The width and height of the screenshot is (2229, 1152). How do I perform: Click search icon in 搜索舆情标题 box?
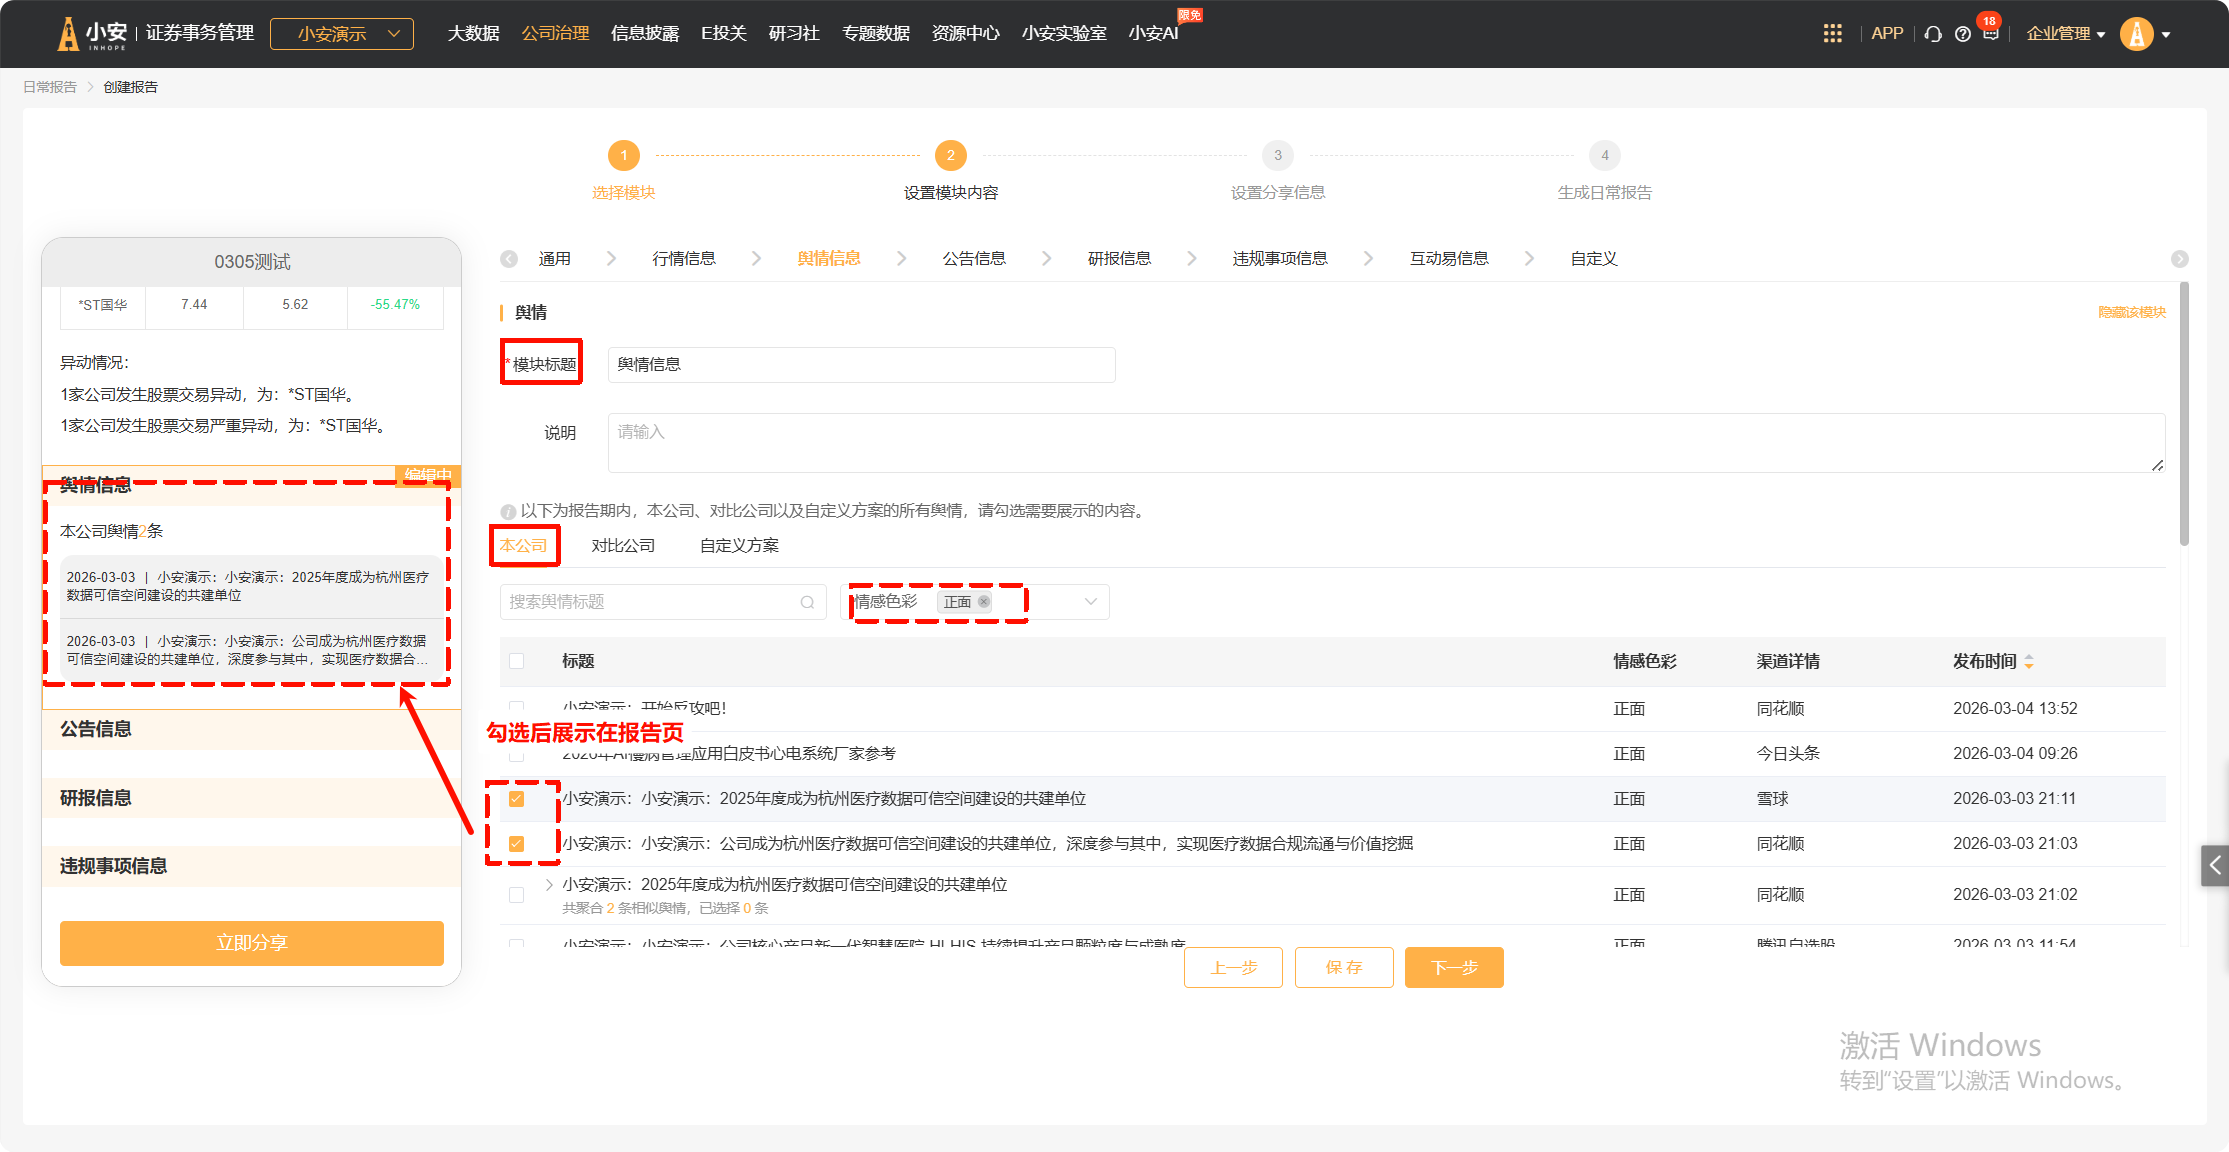tap(807, 602)
